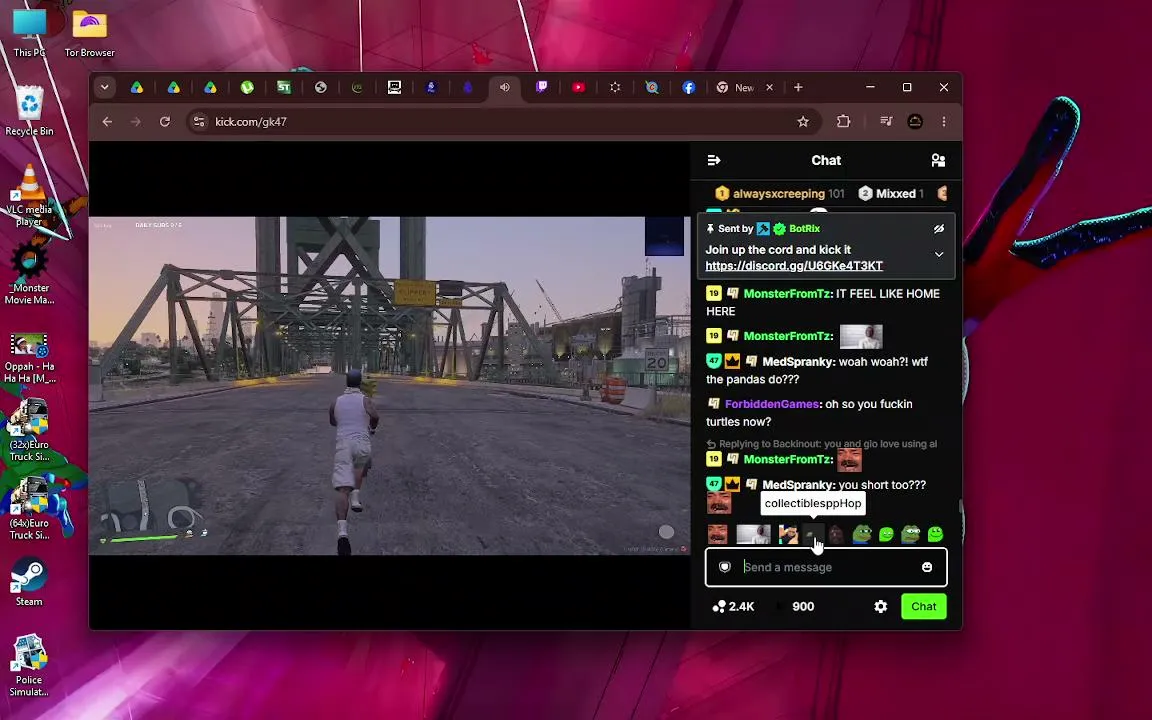This screenshot has height=720, width=1152.
Task: Click the 'Replying to Backinout' reply line
Action: pyautogui.click(x=821, y=444)
